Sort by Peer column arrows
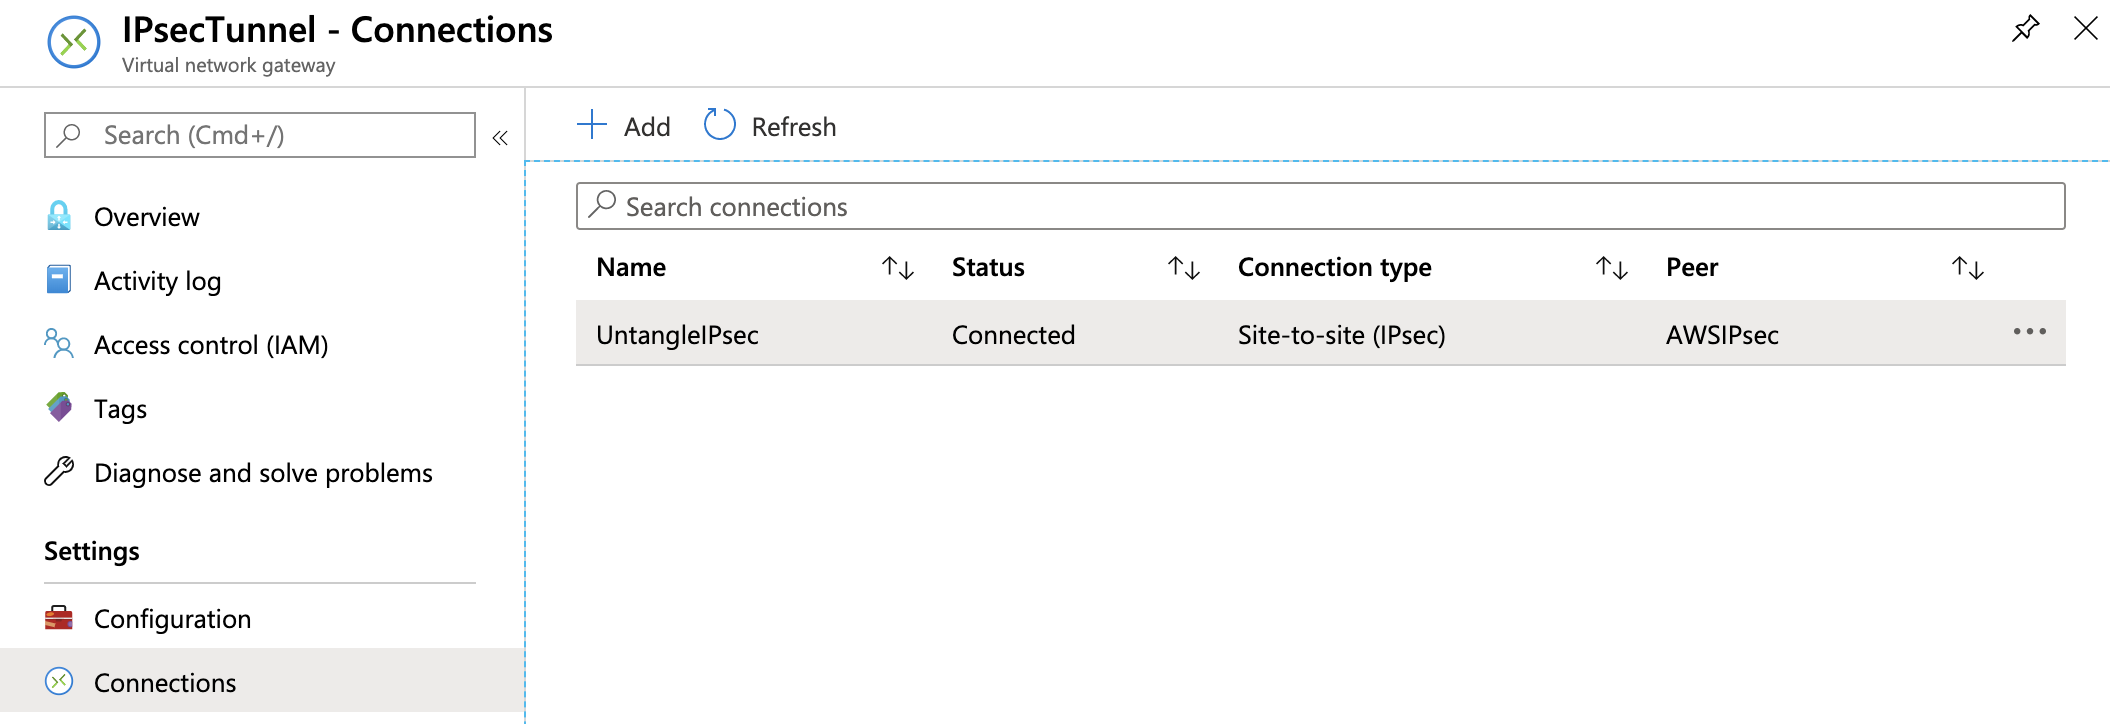Screen dimensions: 2110x724 [1968, 268]
